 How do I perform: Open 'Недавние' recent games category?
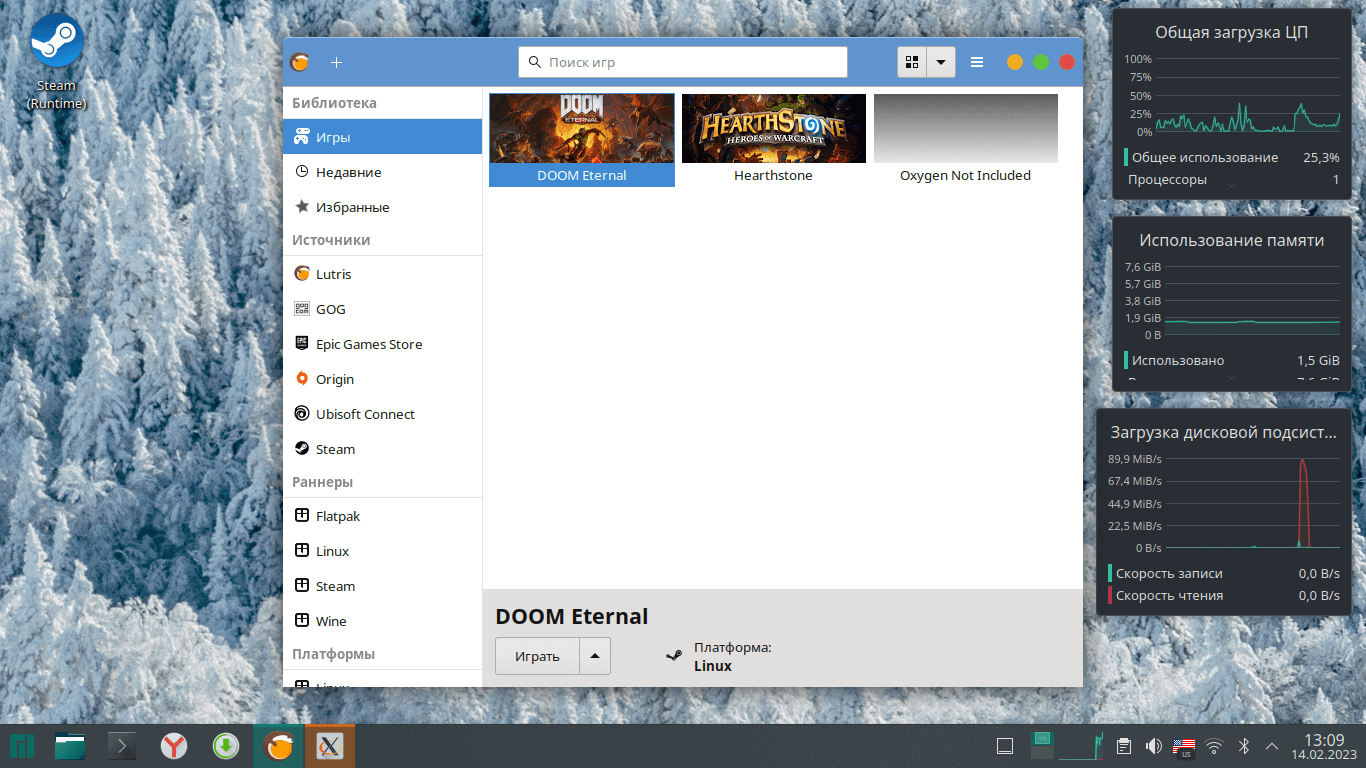382,172
